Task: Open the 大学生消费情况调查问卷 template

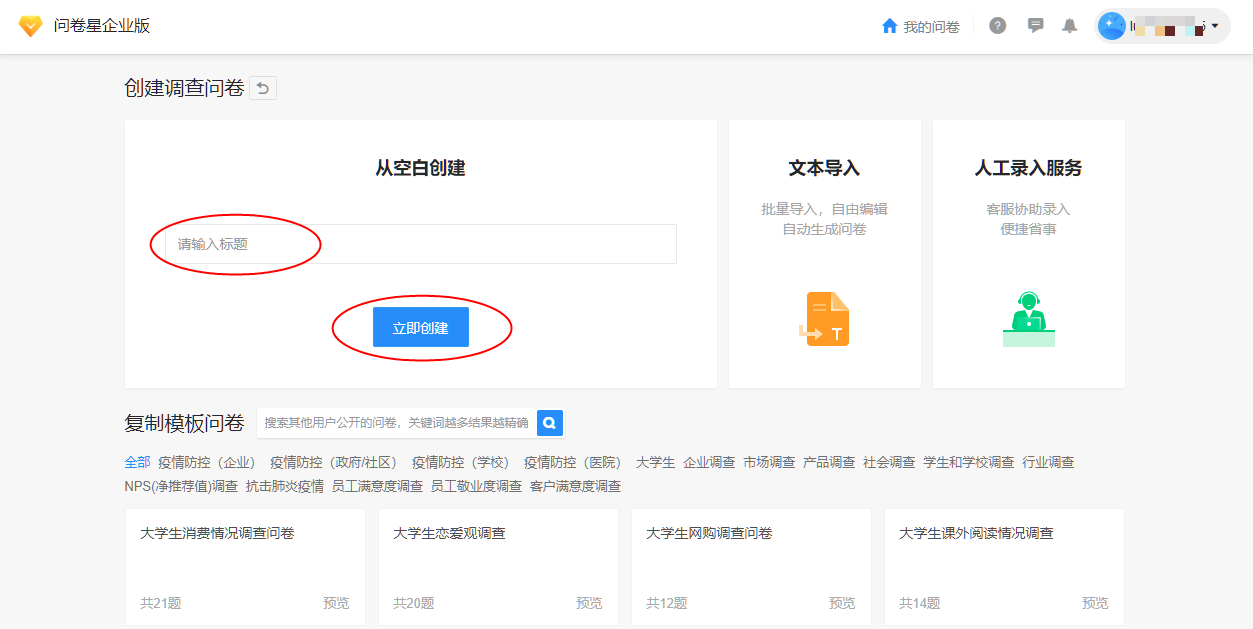Action: [x=217, y=534]
